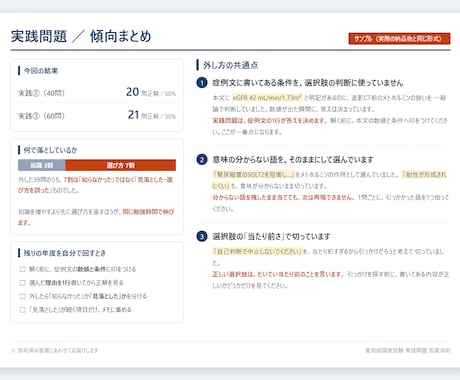Click the 実践② (40問) row label
460x380 pixels.
(41, 93)
